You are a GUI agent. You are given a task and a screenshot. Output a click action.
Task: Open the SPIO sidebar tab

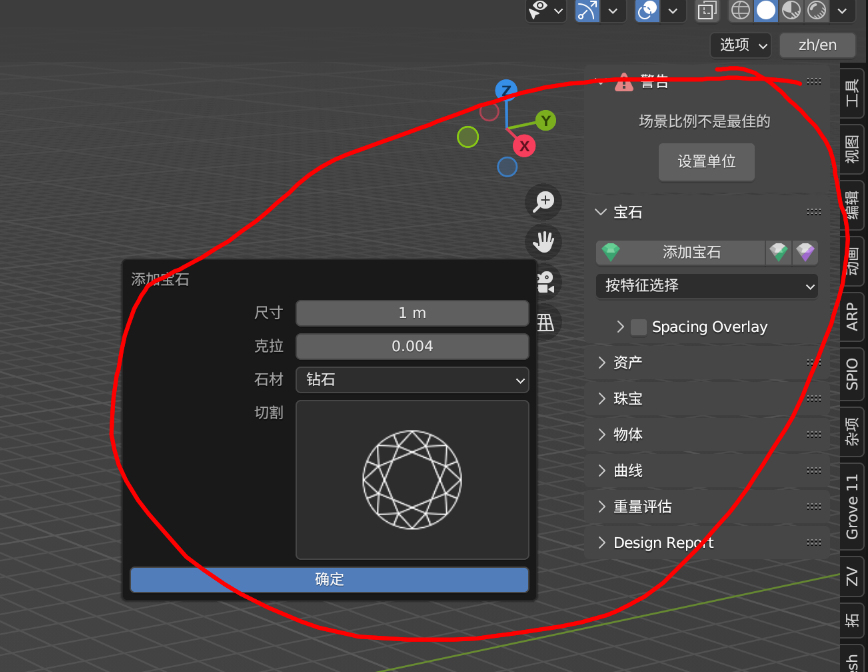pos(852,374)
